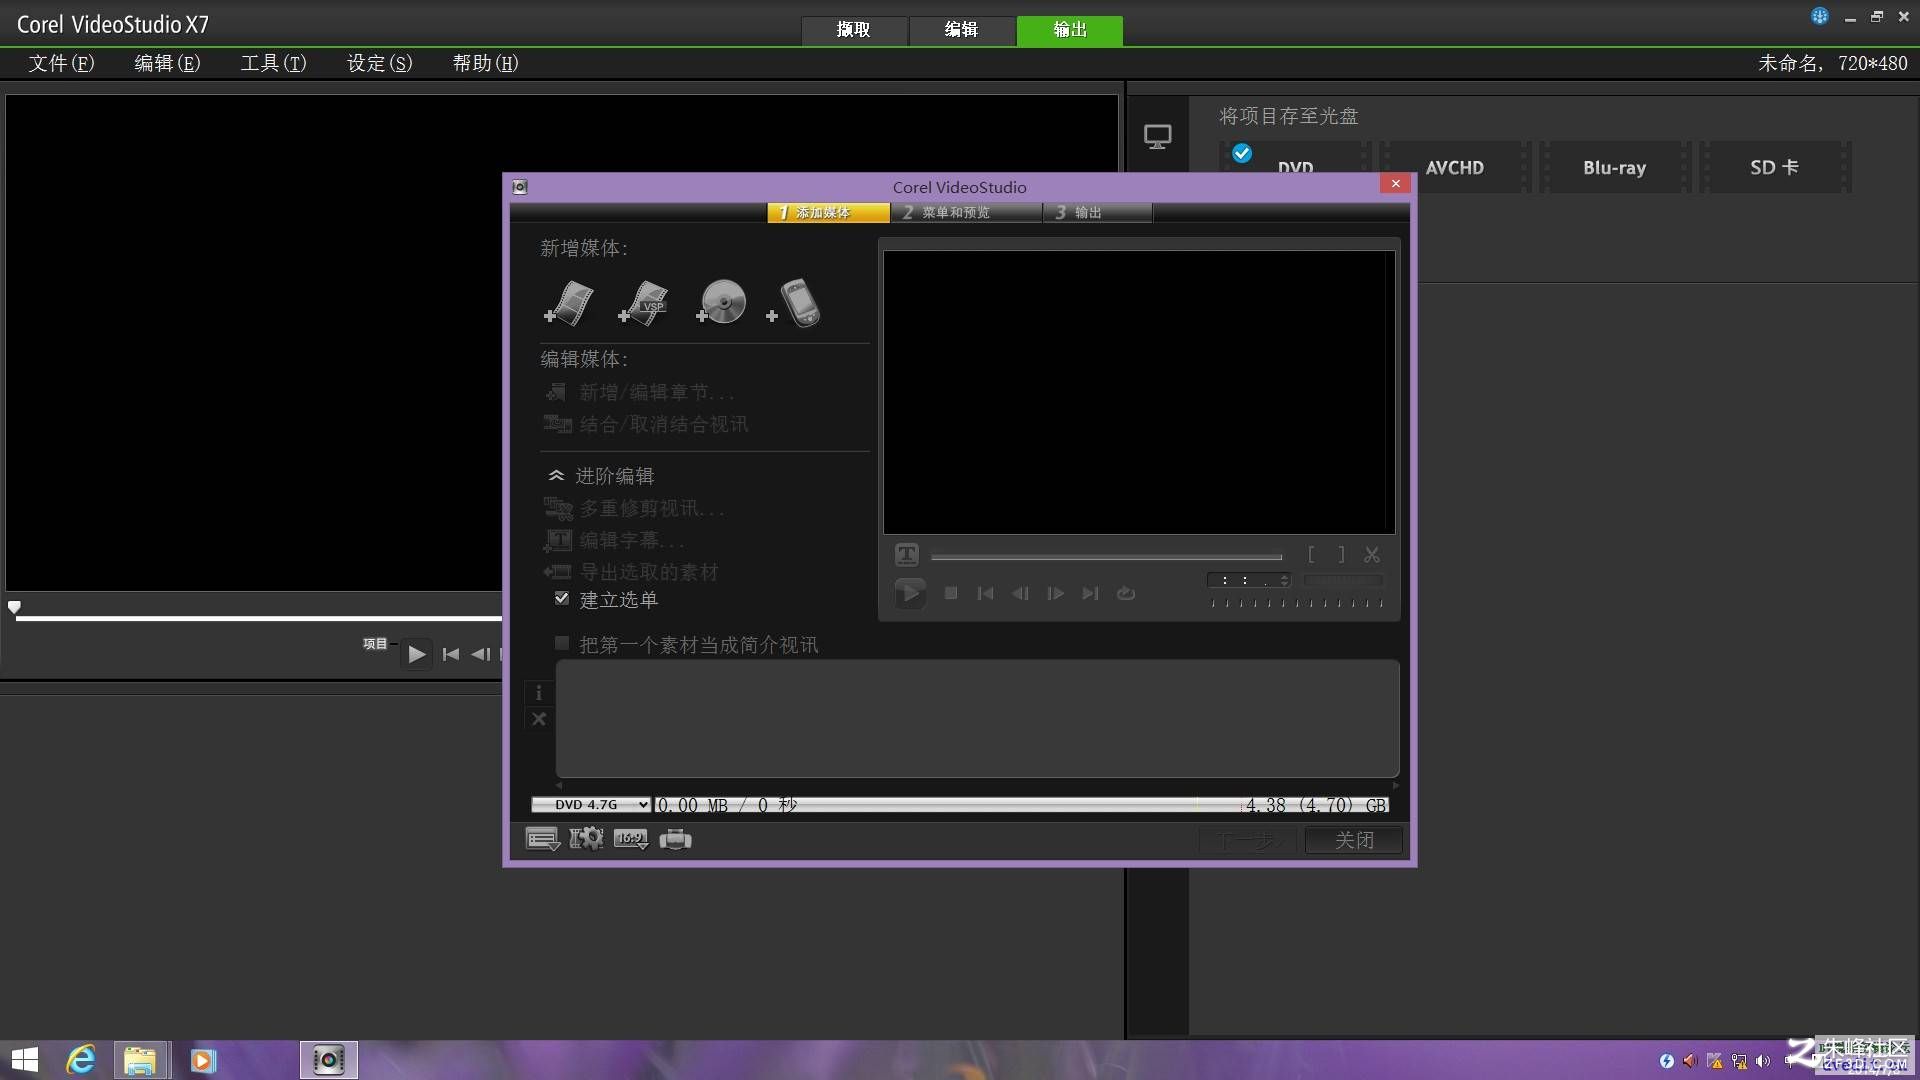Switch to step 3 output tab
1920x1080 pixels.
1098,213
